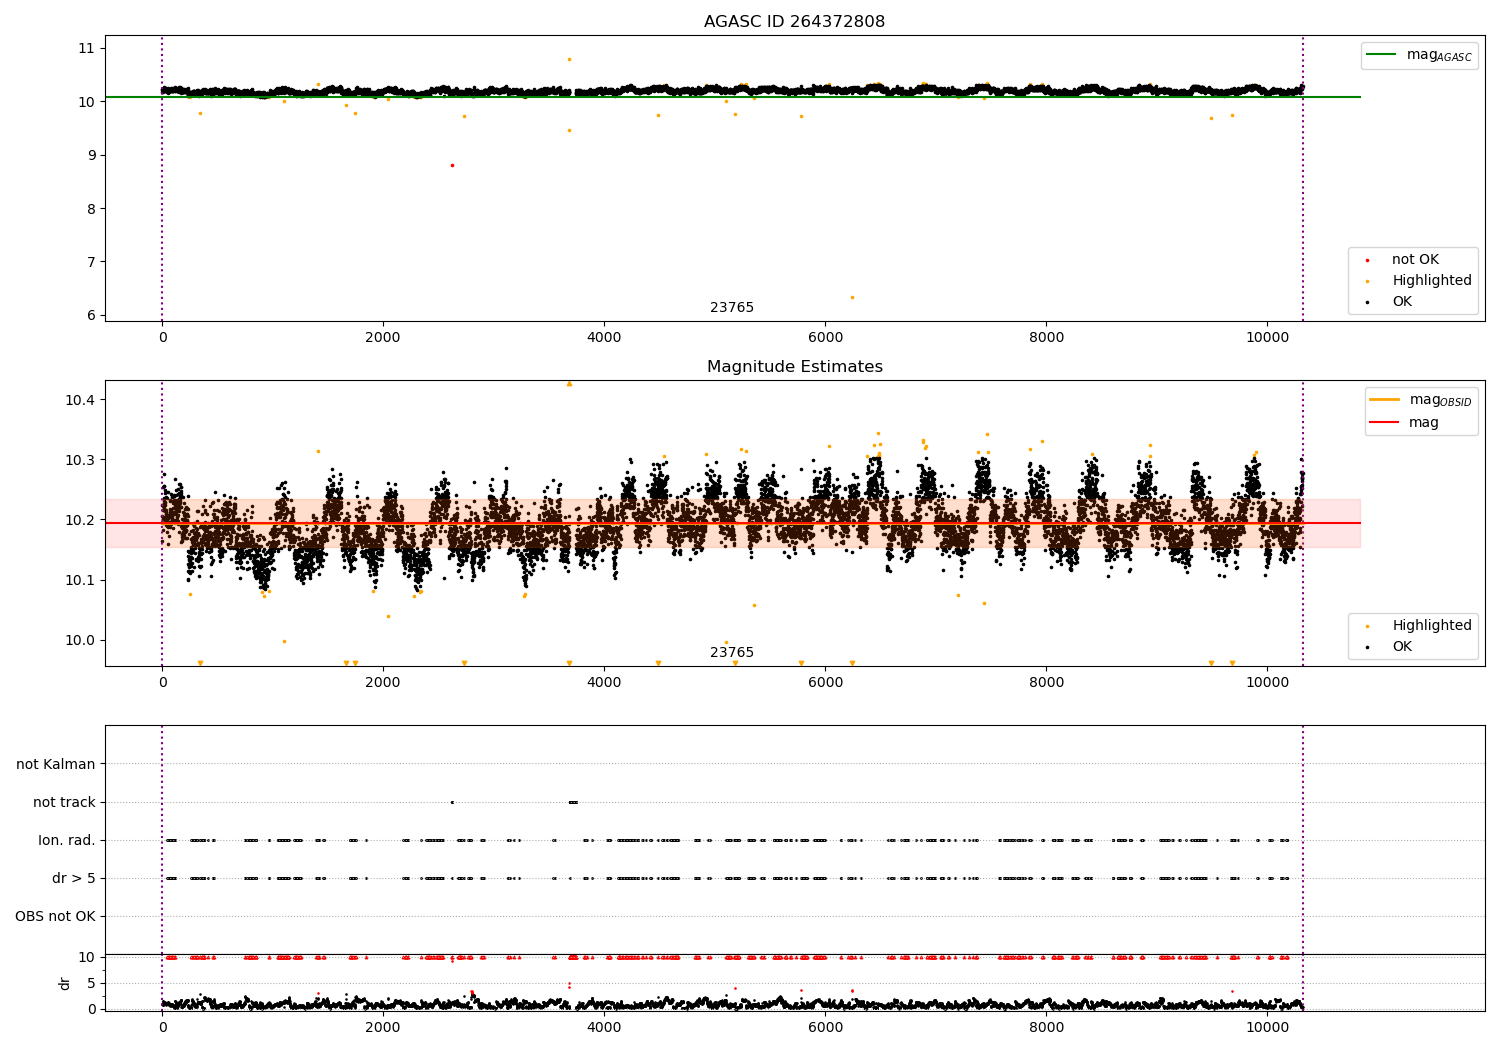Click x-axis tick "10000" under the dr plot

click(1267, 1028)
